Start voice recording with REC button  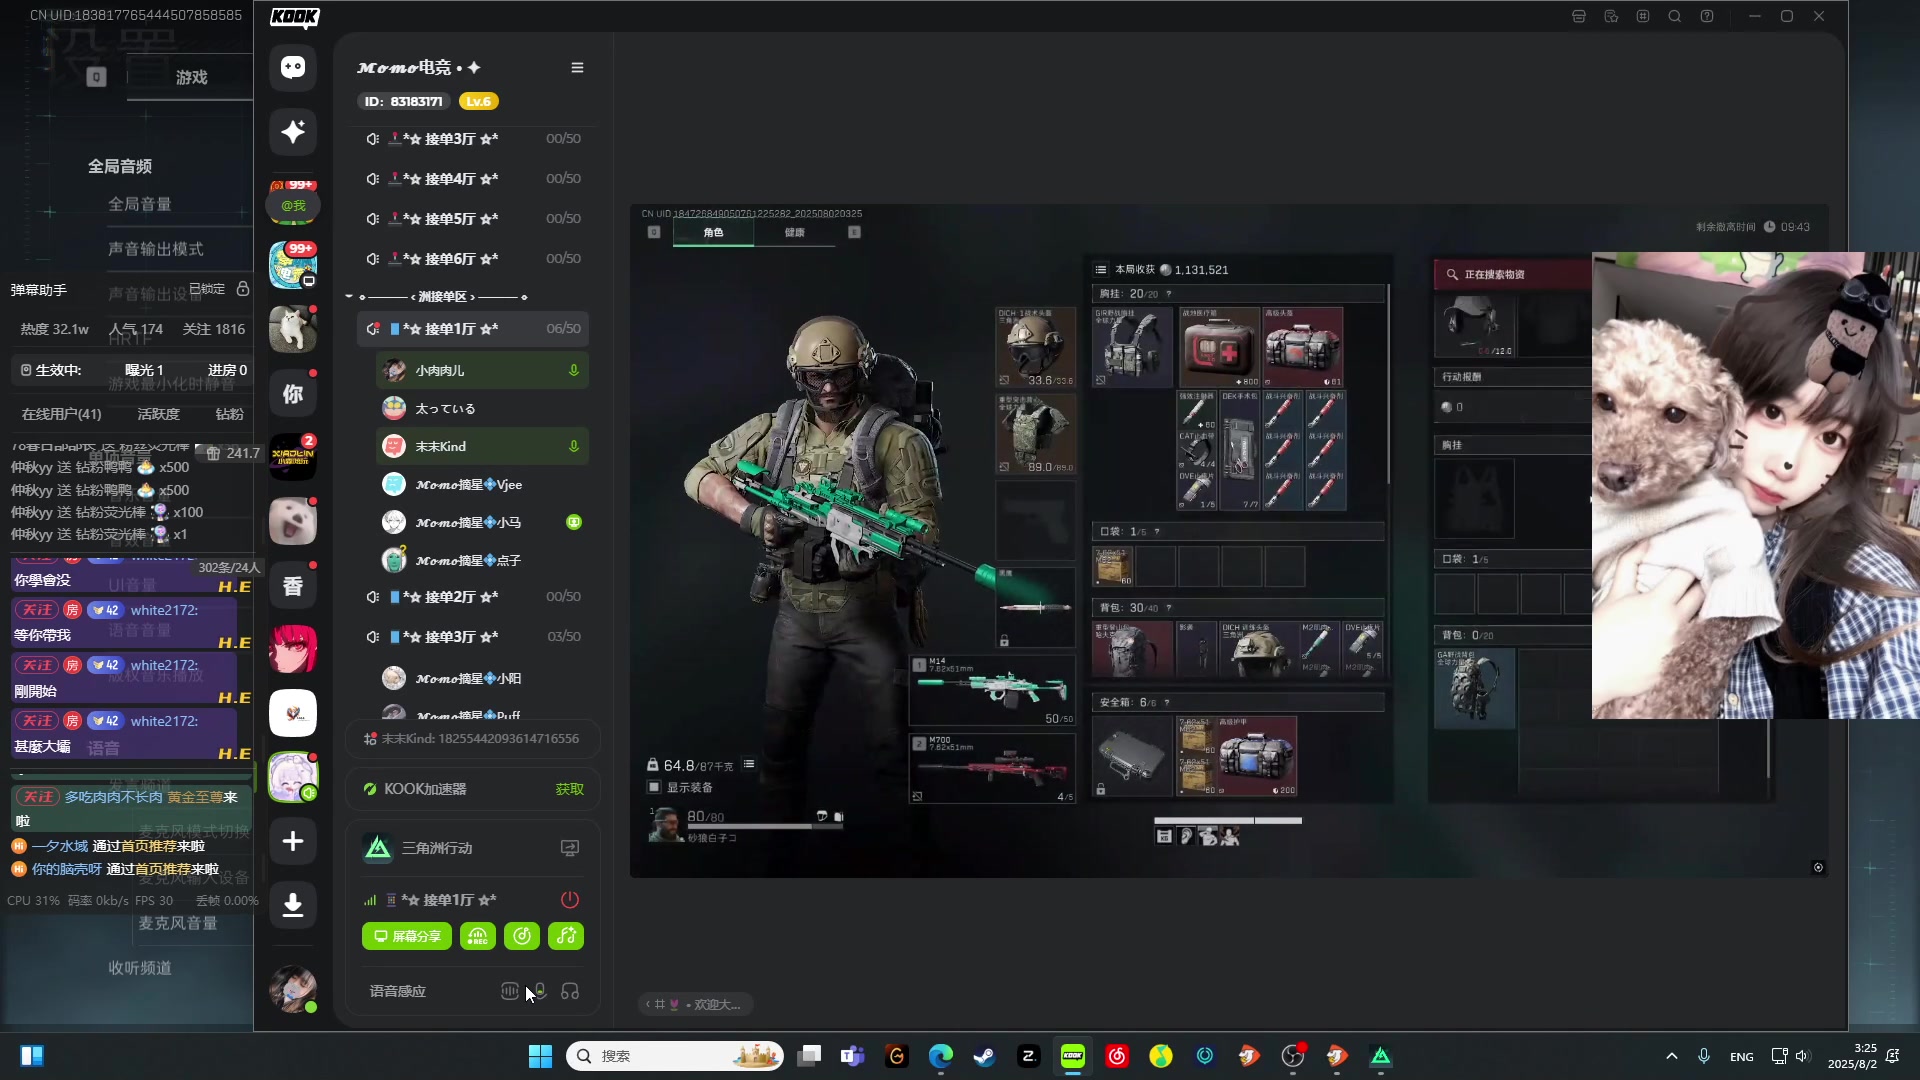(x=478, y=936)
